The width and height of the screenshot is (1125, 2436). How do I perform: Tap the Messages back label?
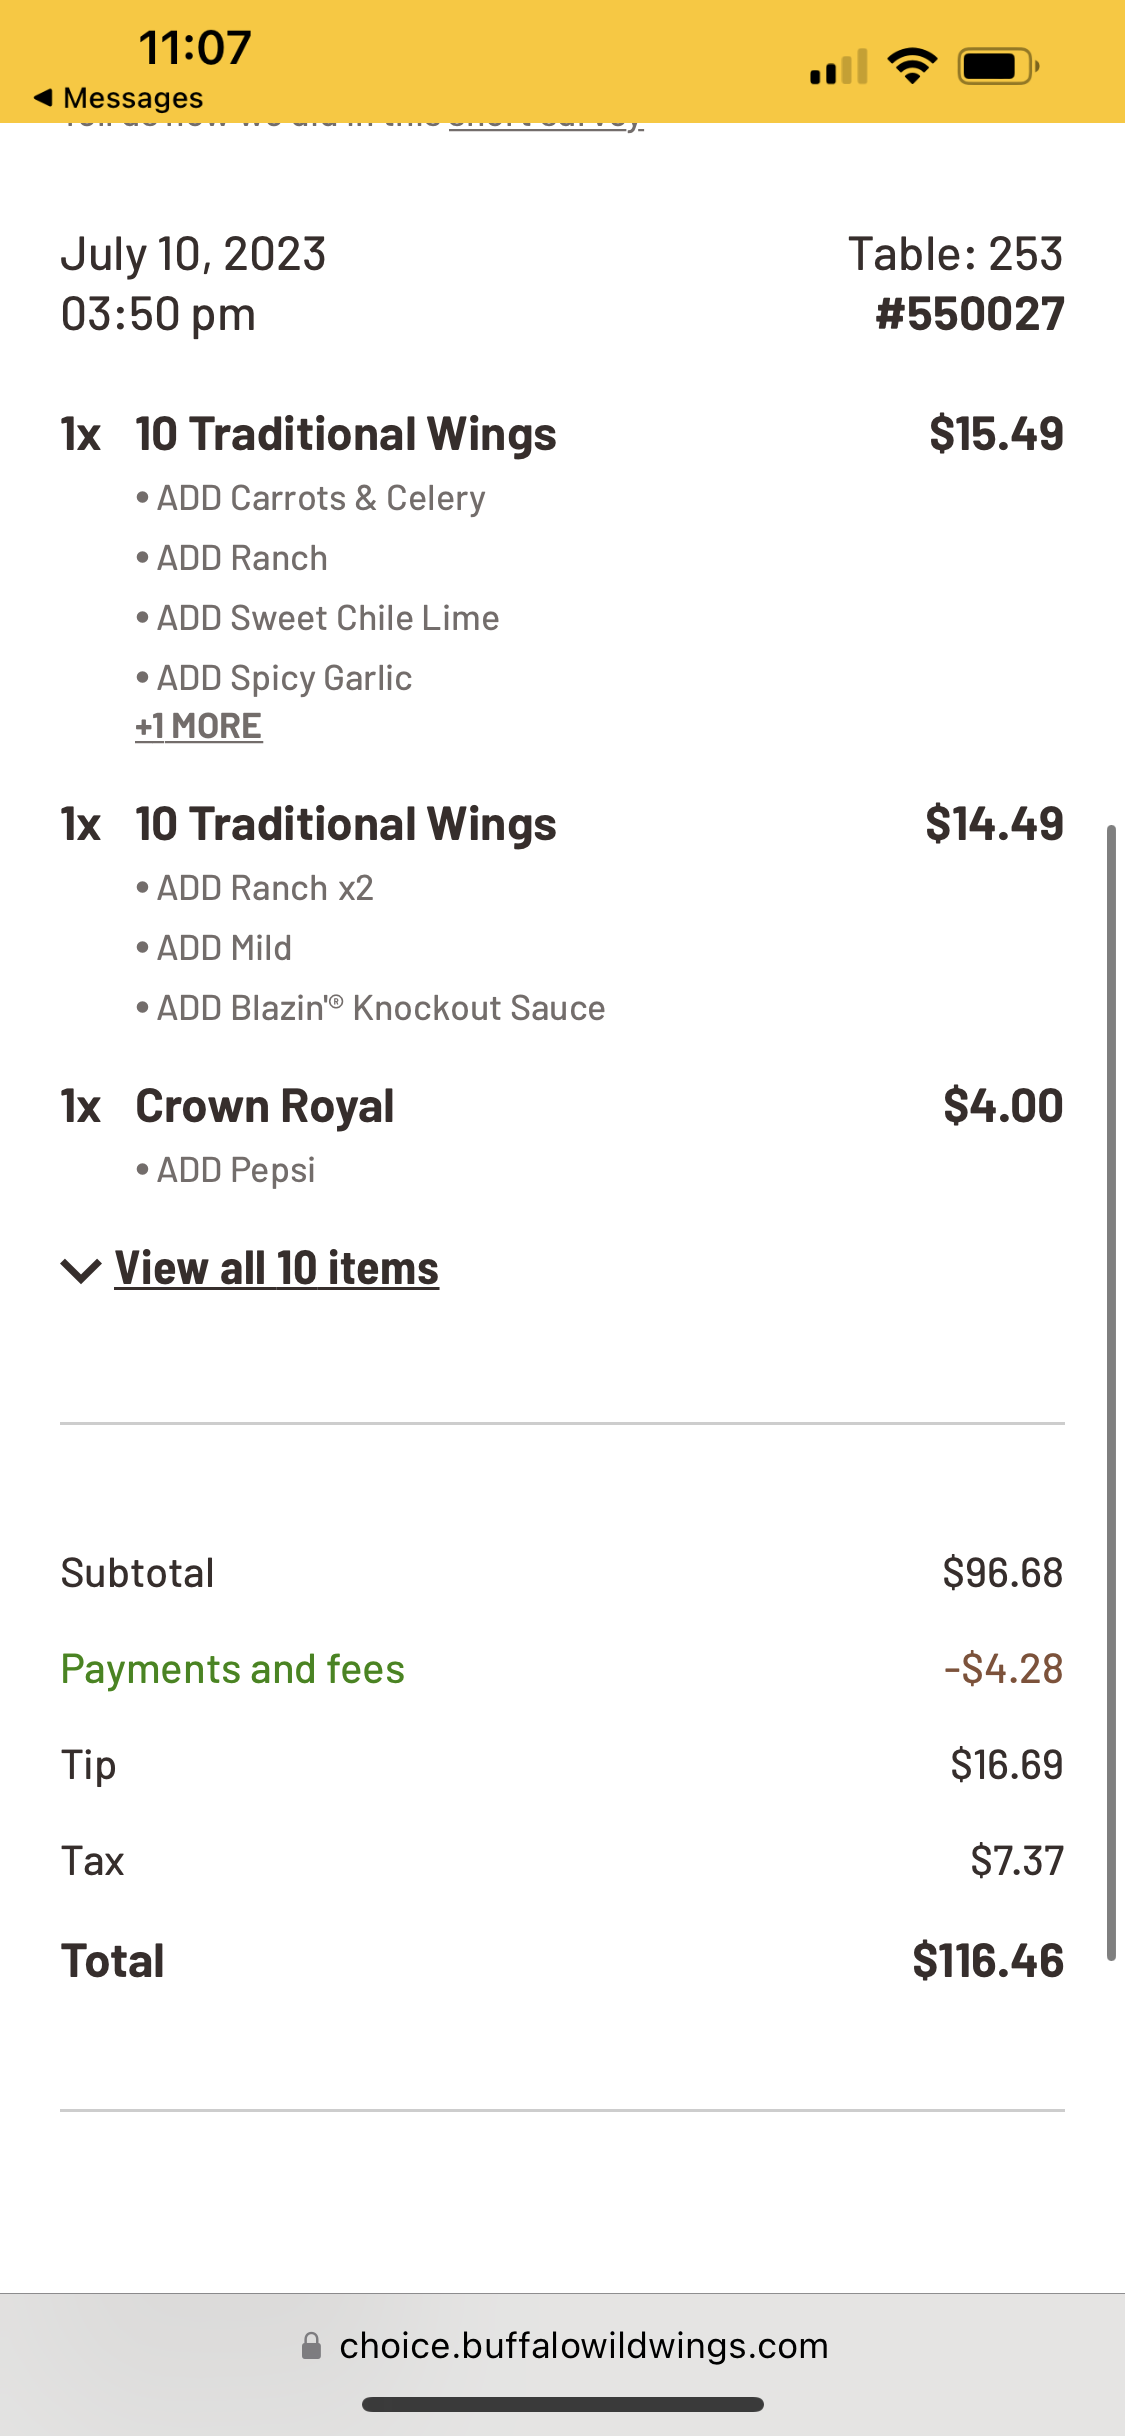click(133, 98)
